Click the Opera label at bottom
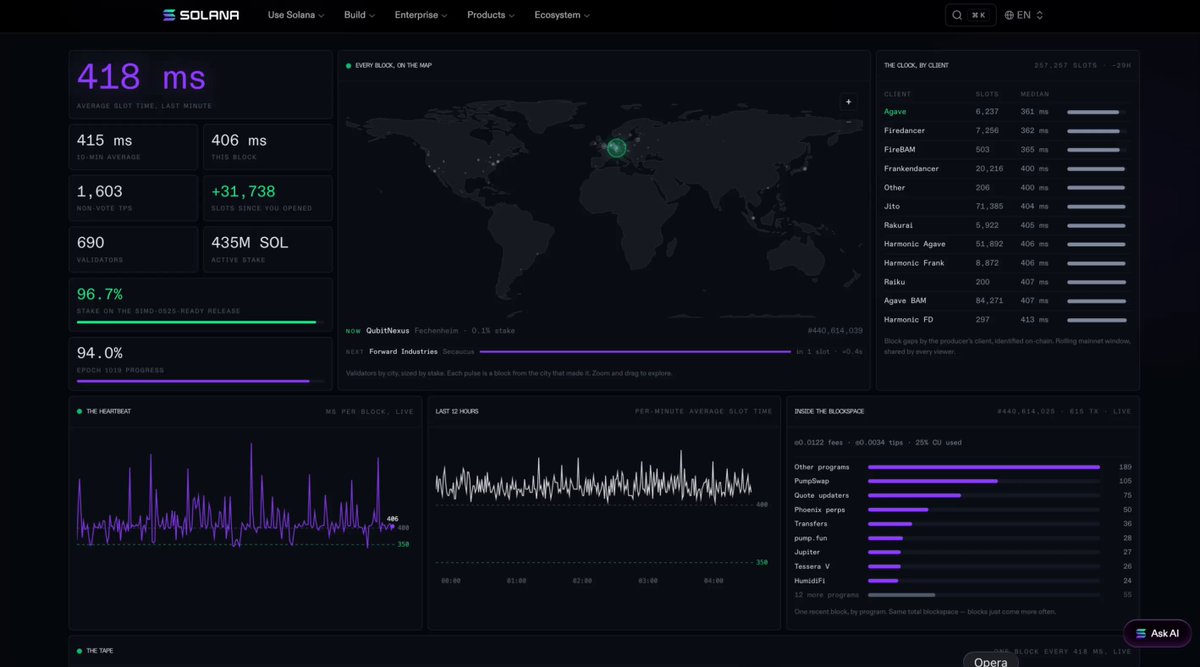The width and height of the screenshot is (1200, 667). point(991,662)
